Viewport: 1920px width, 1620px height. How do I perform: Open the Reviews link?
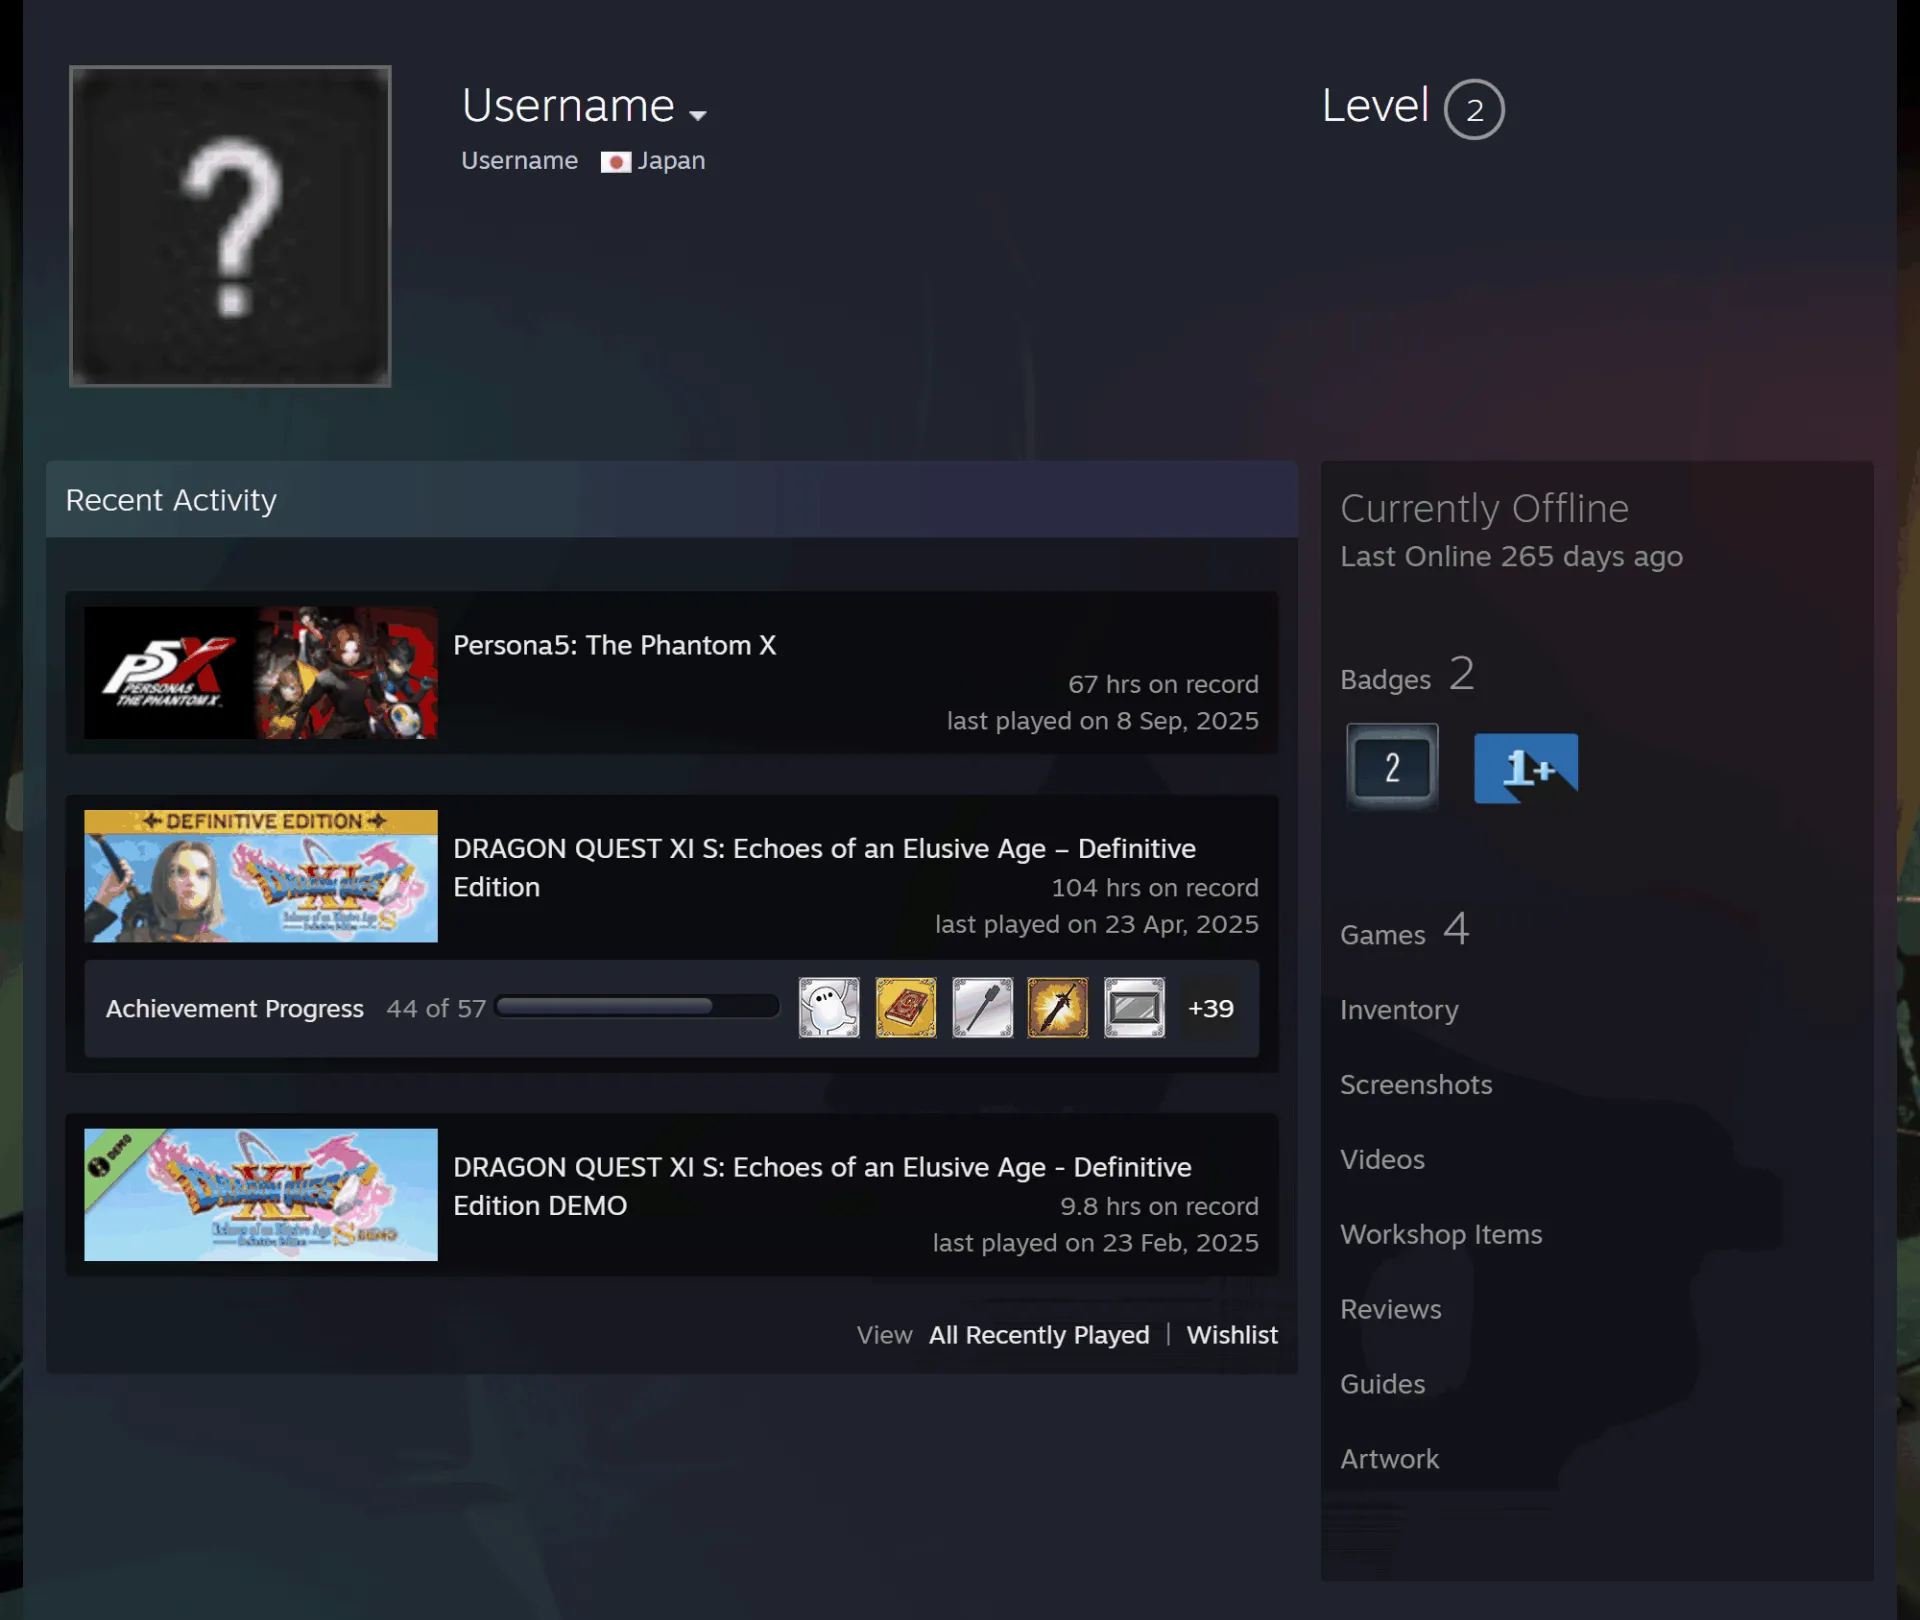click(x=1390, y=1310)
